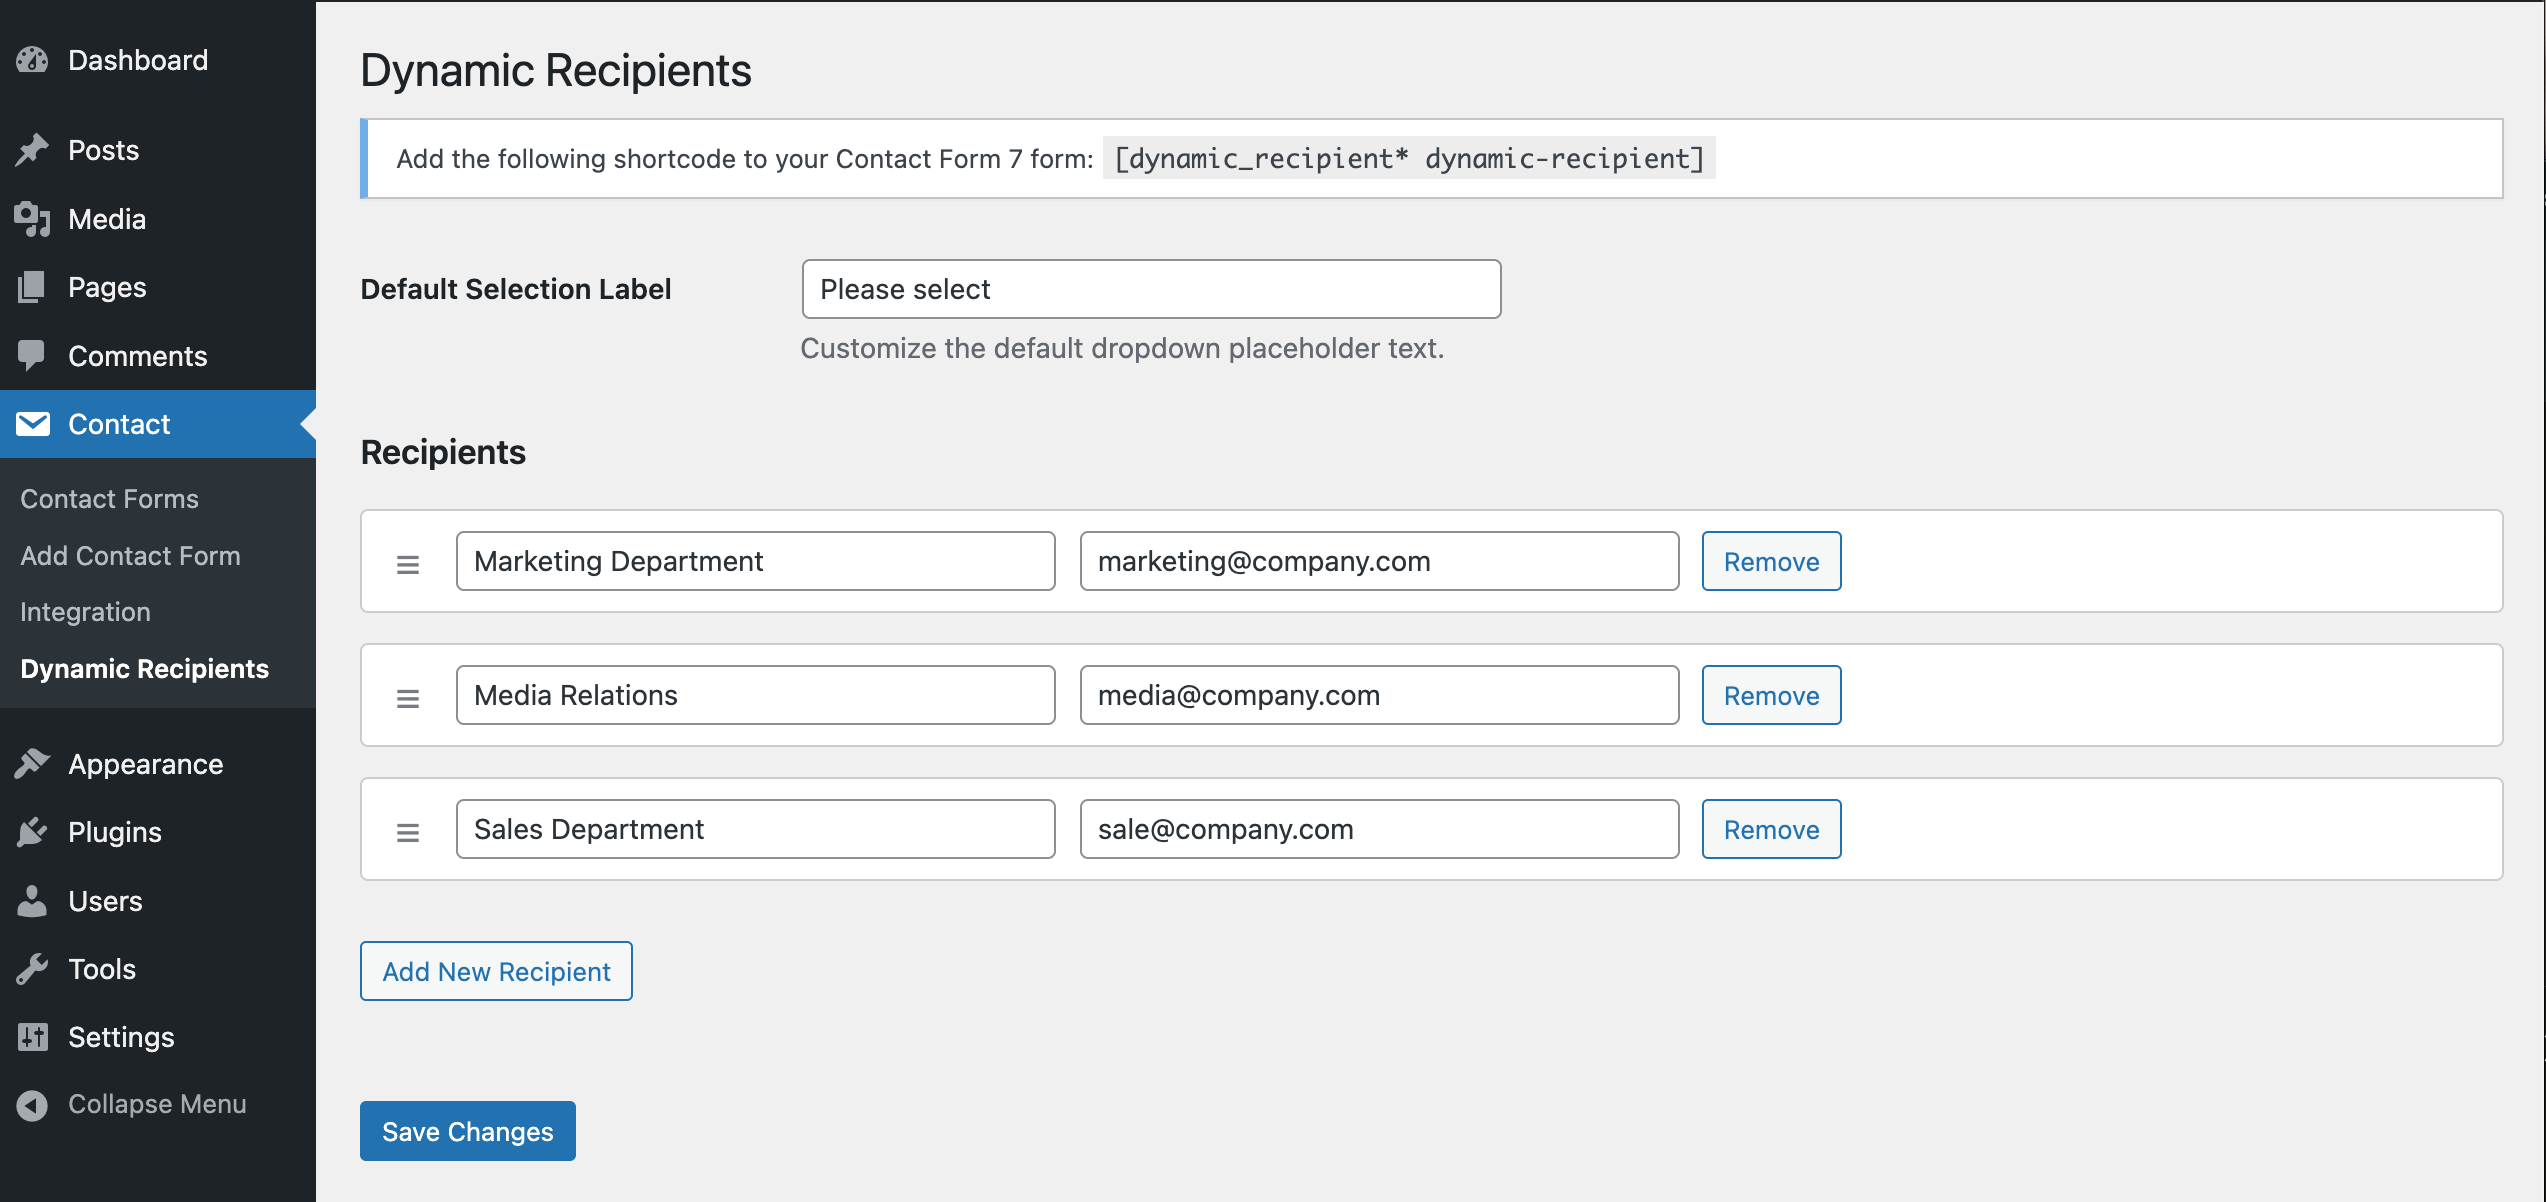Collapse the admin sidebar menu
Screen dimensions: 2546x1202
(132, 1104)
